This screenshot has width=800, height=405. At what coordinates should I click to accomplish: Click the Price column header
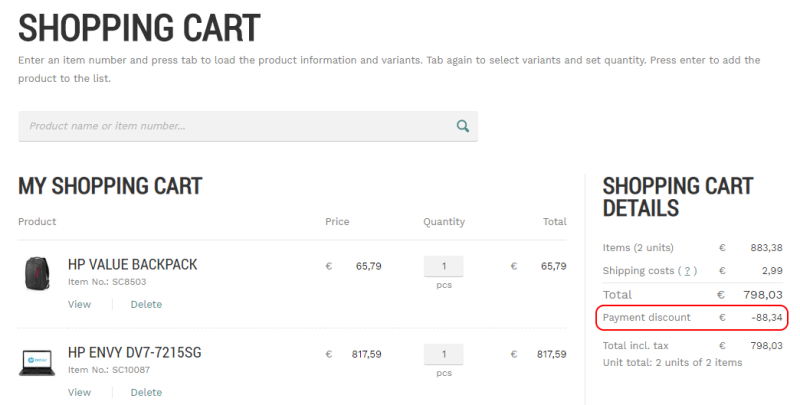pyautogui.click(x=336, y=222)
